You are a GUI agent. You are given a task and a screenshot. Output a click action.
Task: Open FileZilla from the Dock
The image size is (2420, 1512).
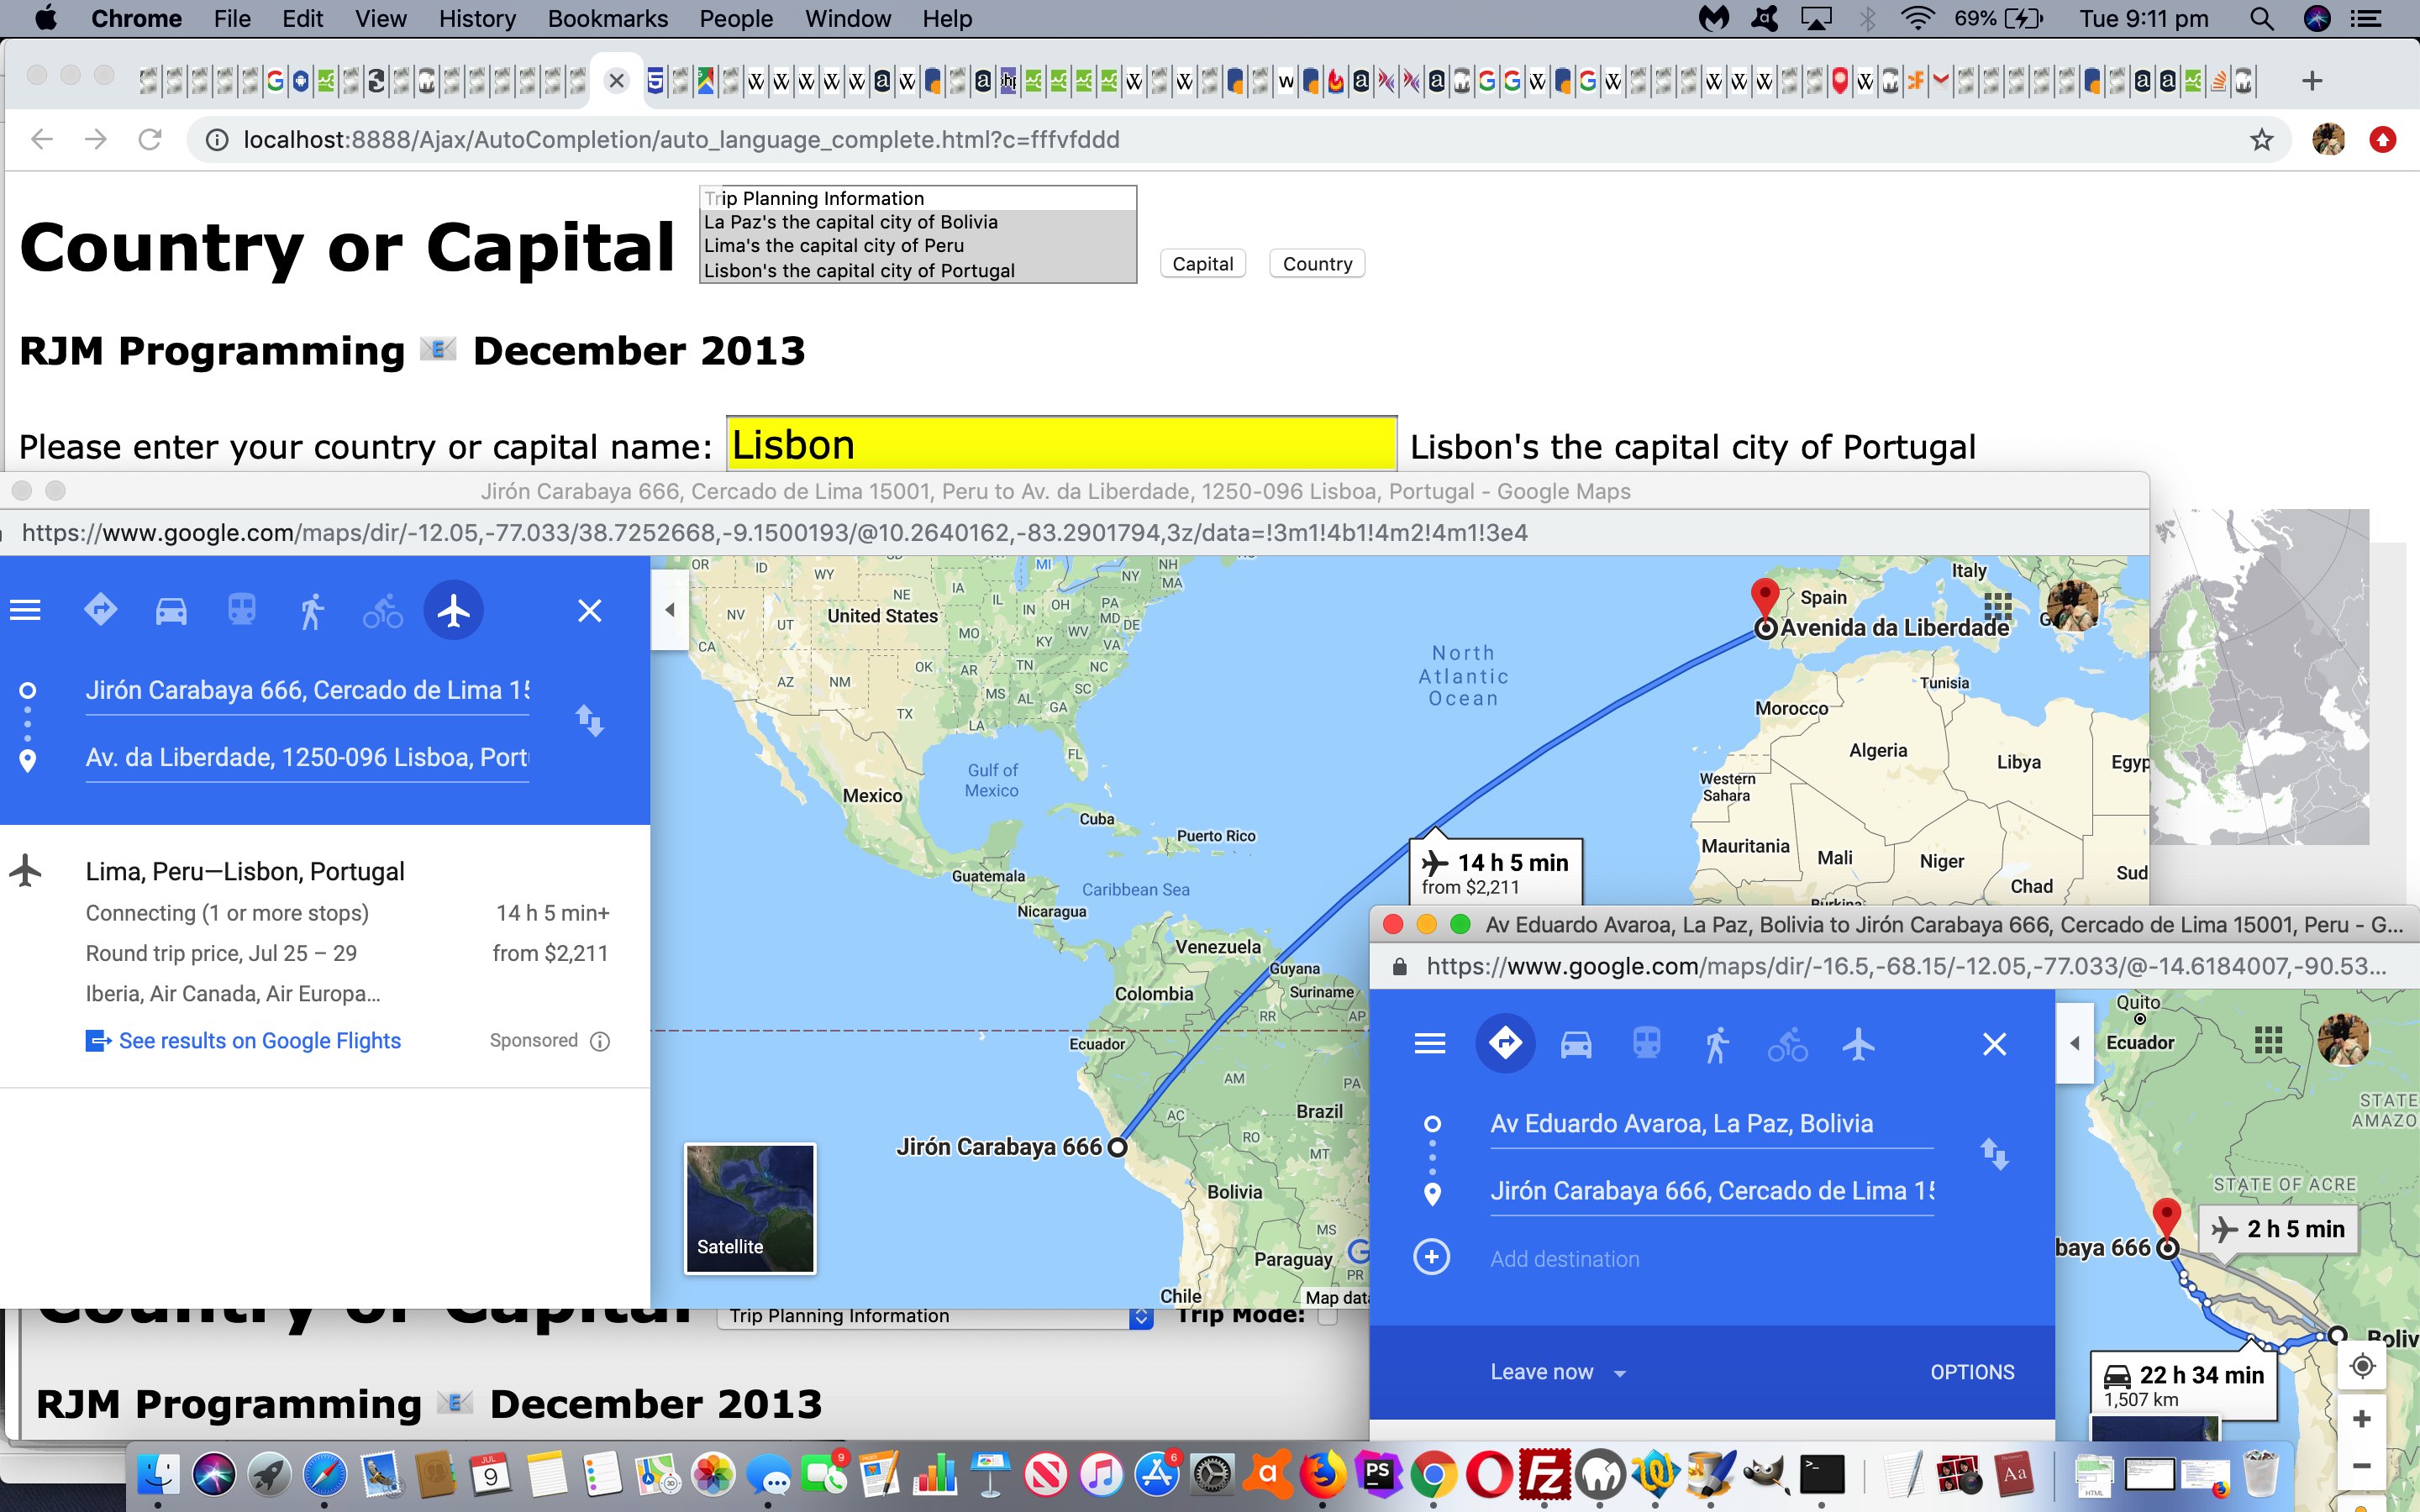pyautogui.click(x=1545, y=1474)
